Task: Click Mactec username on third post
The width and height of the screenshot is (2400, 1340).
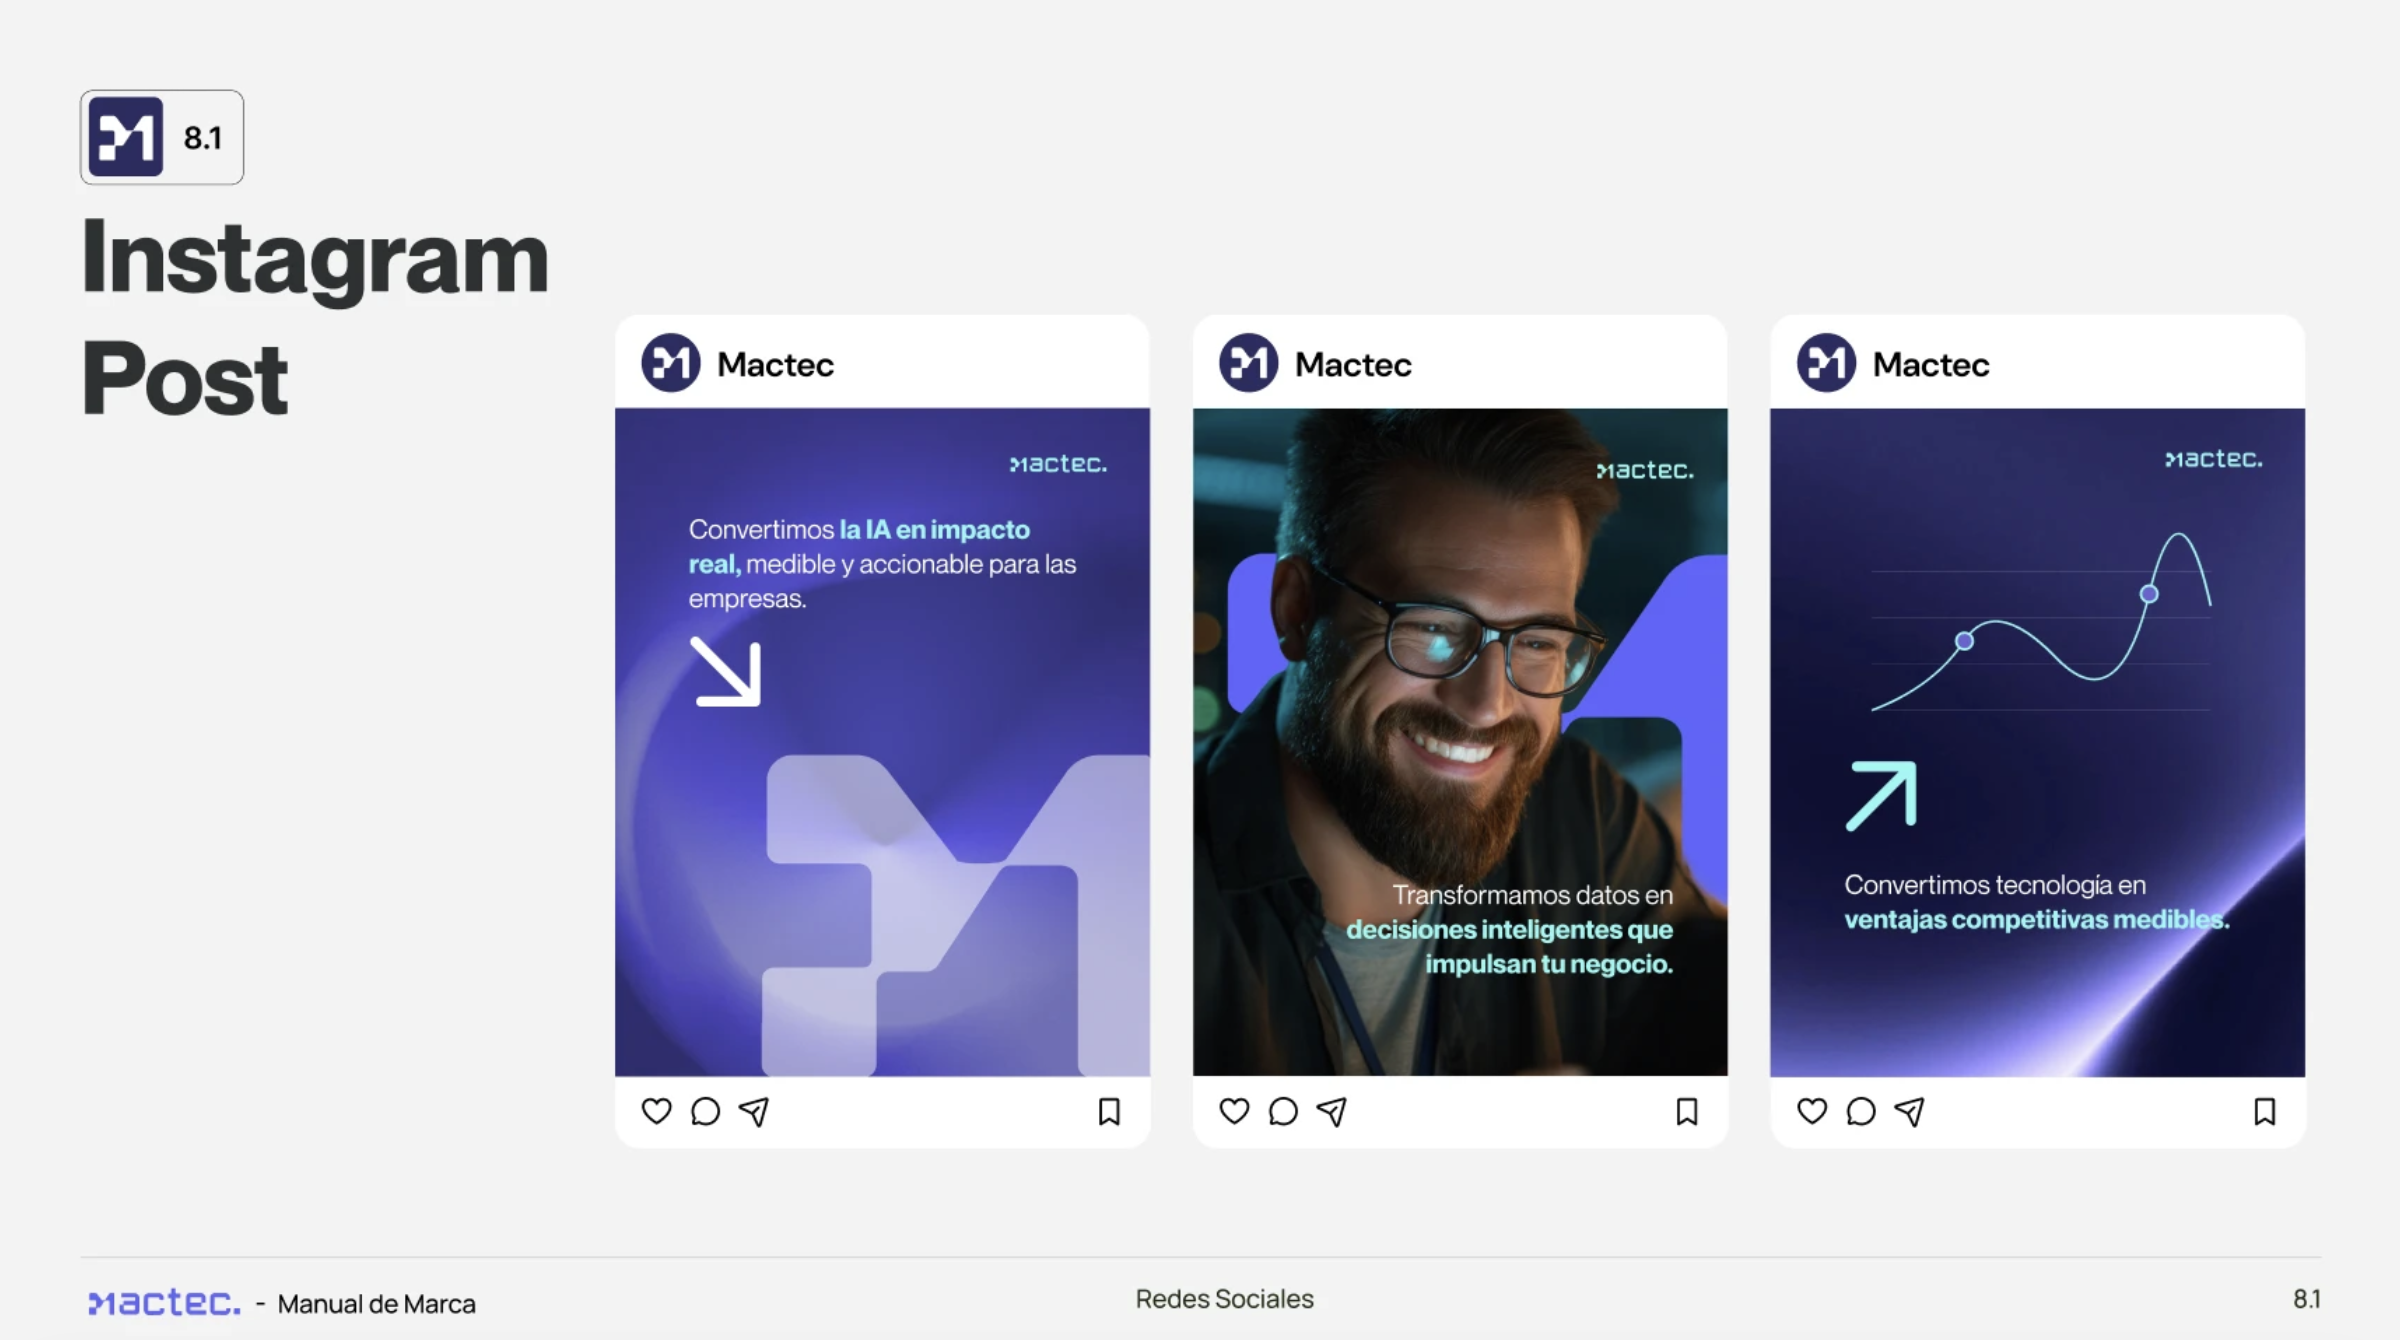Action: click(x=1930, y=365)
